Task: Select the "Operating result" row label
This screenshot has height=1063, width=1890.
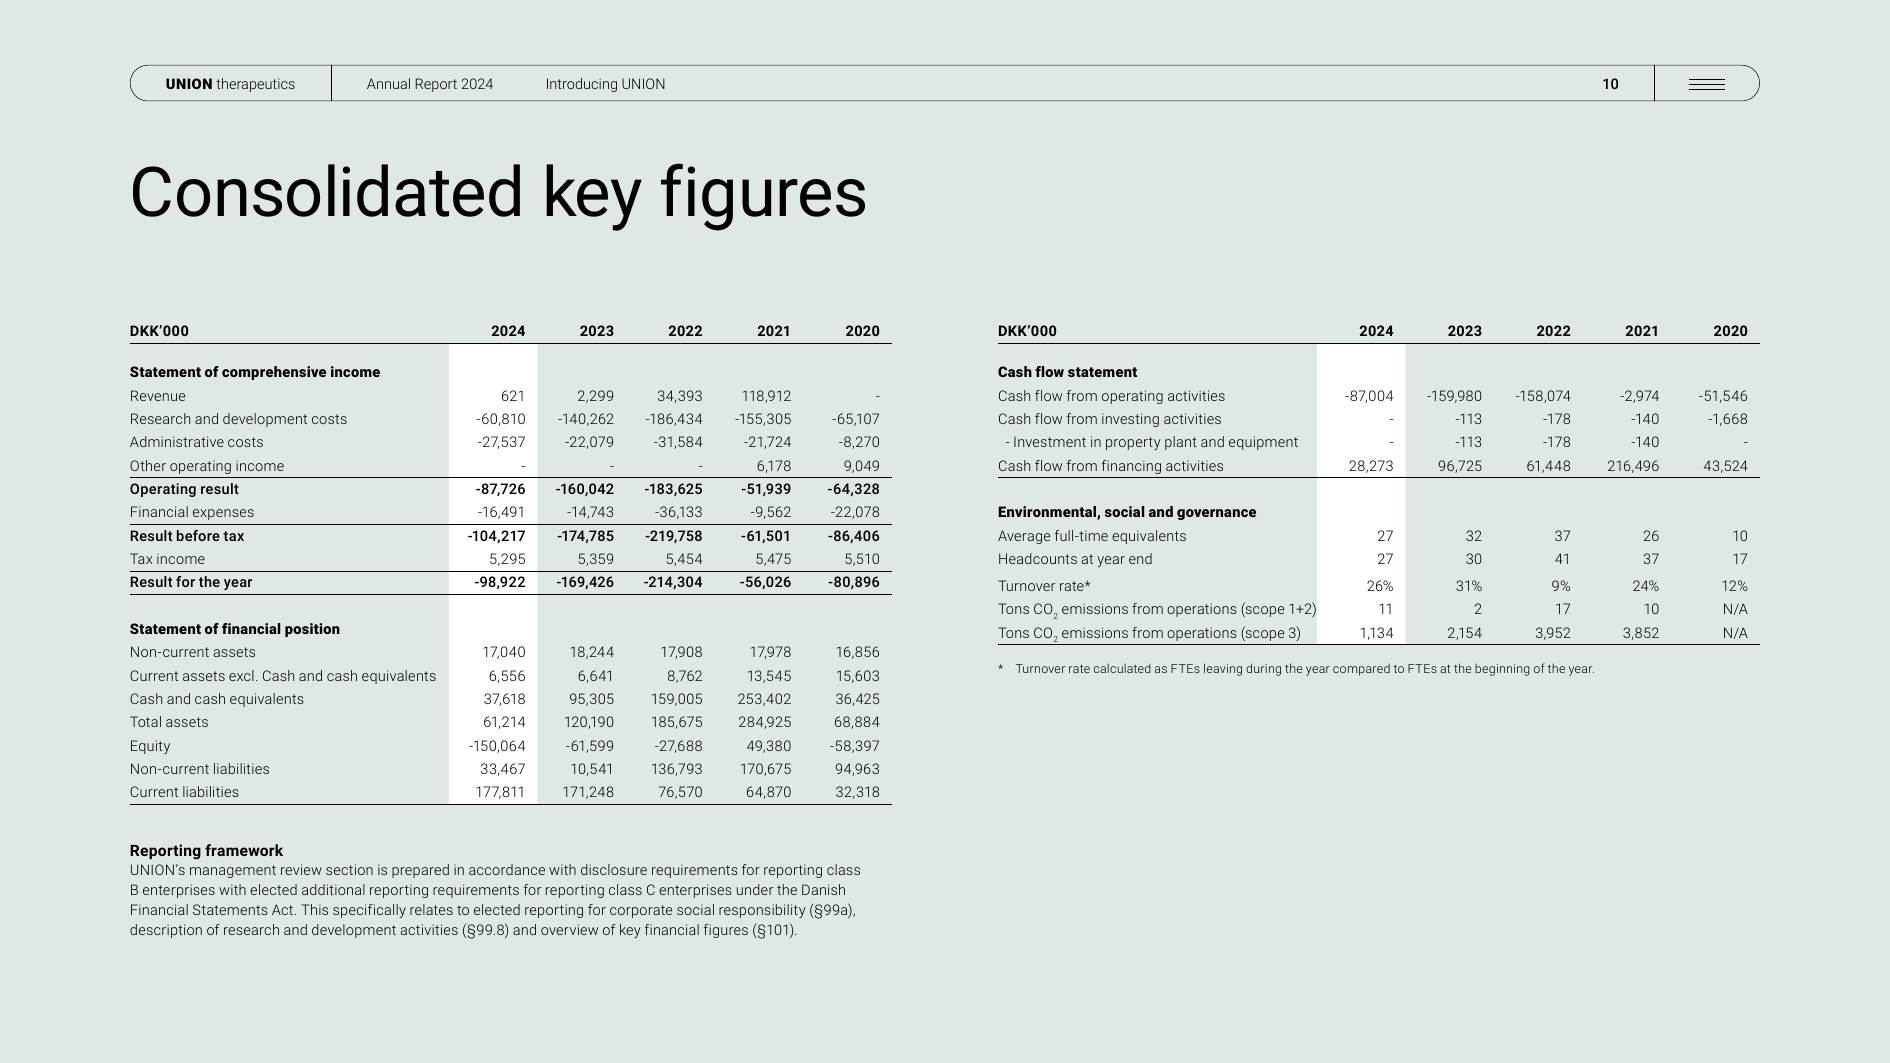Action: point(184,489)
